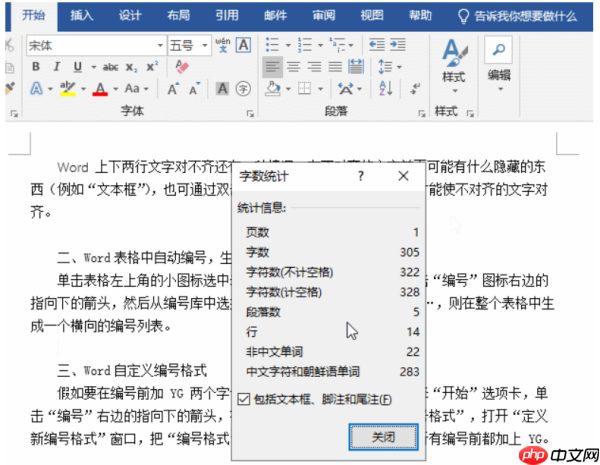Align text left
600x465 pixels.
point(272,67)
